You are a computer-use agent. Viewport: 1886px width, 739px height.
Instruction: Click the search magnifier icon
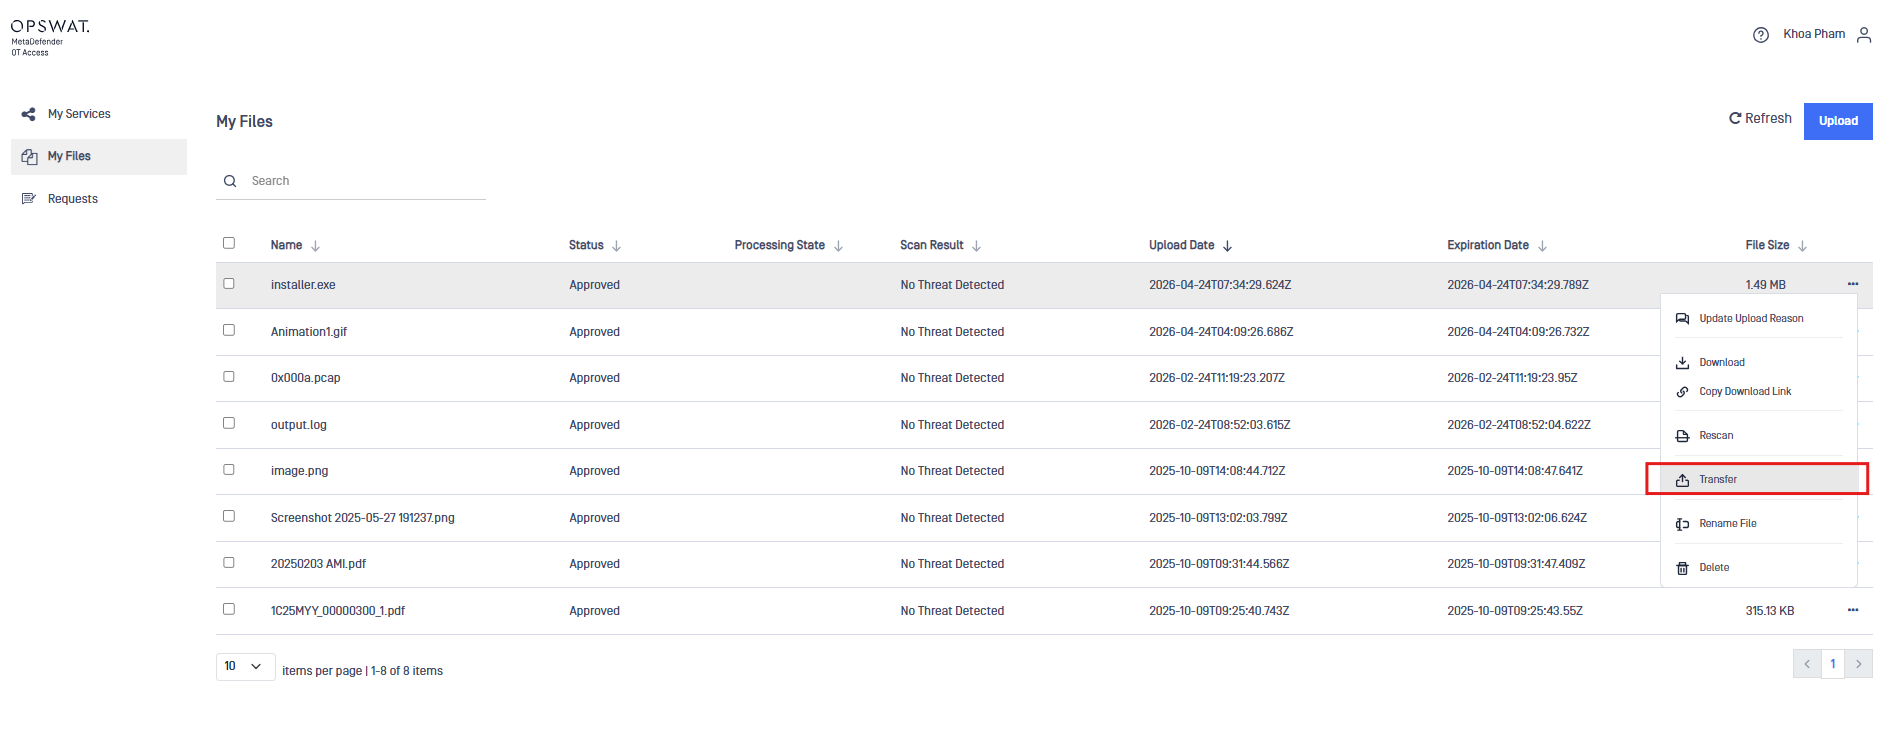tap(230, 181)
